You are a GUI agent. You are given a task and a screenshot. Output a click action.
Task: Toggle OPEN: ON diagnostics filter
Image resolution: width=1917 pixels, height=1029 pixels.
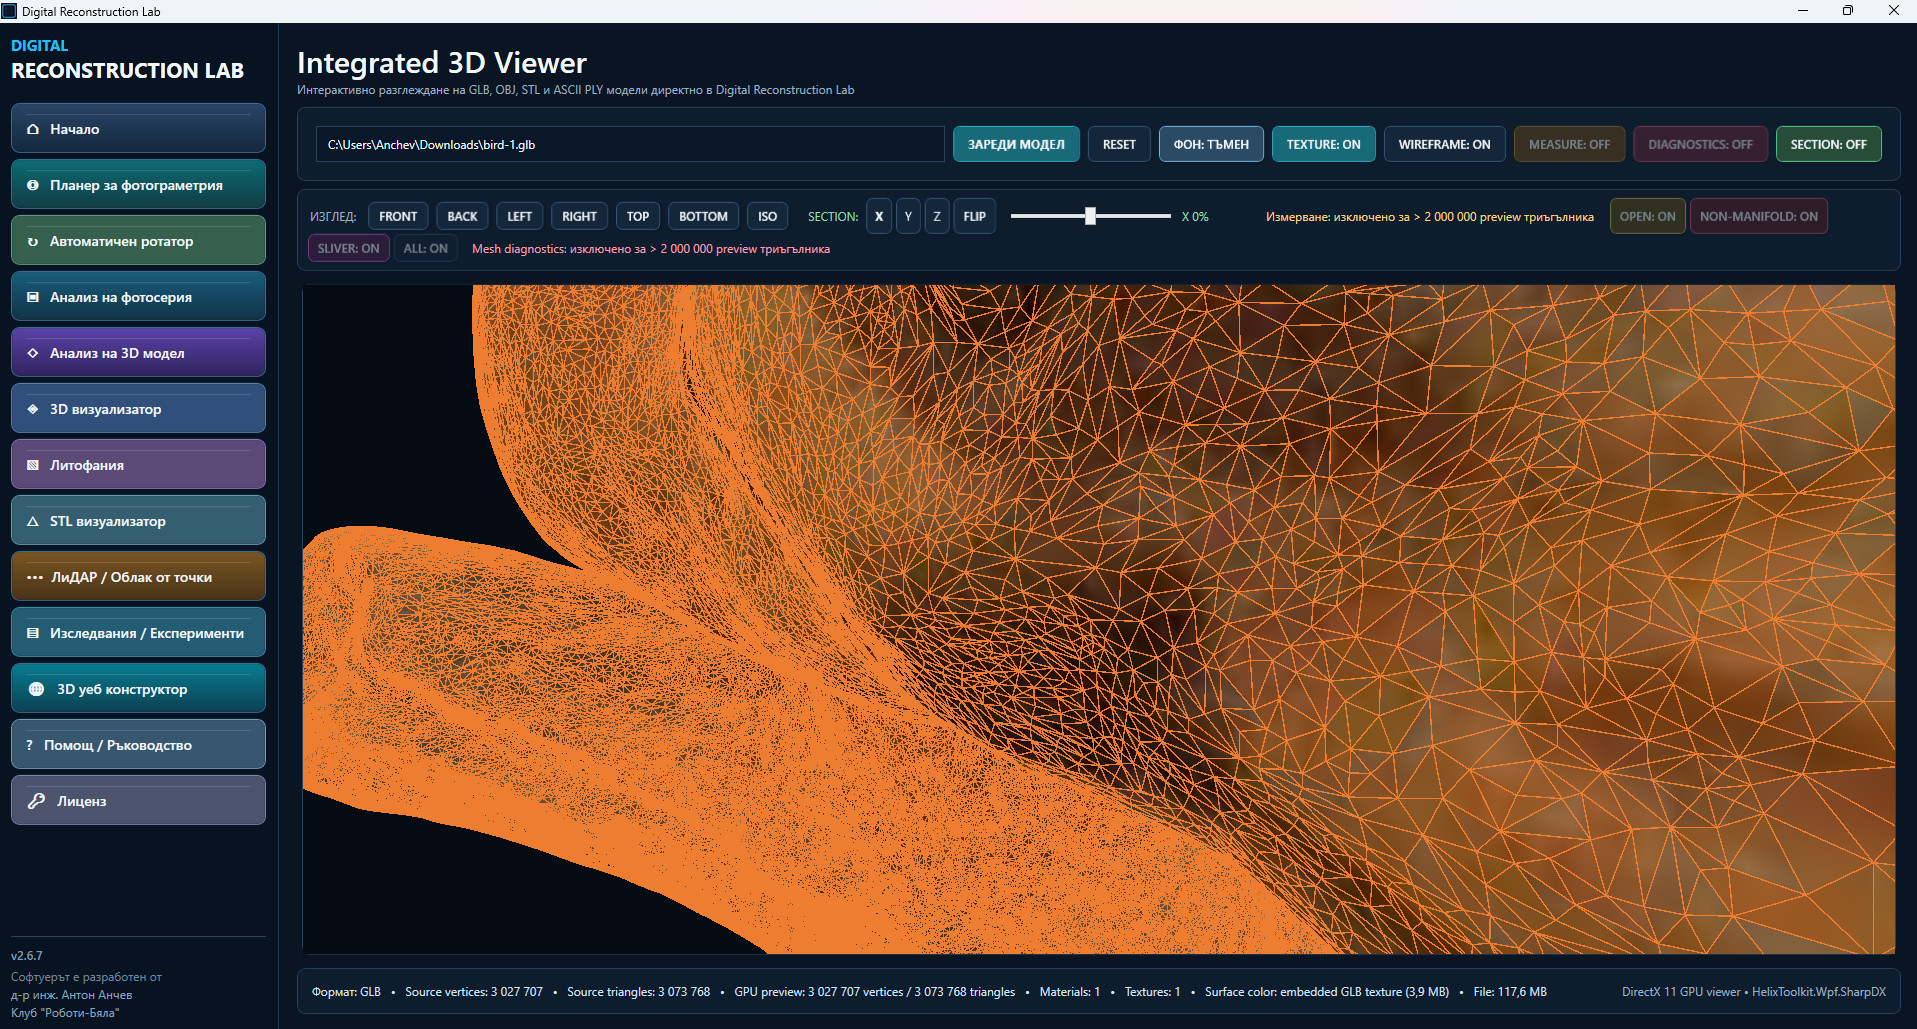click(1647, 216)
